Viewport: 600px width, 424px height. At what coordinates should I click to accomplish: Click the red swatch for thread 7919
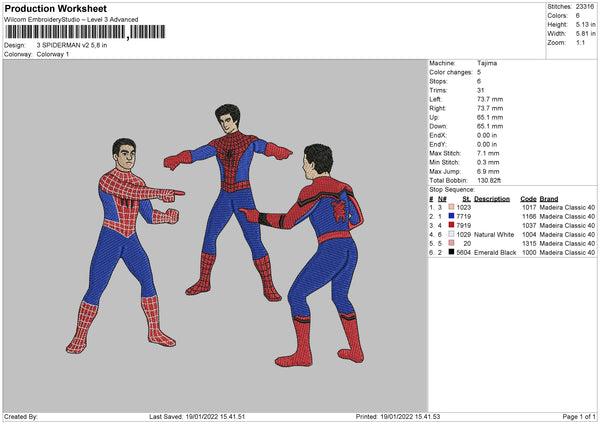coord(451,225)
